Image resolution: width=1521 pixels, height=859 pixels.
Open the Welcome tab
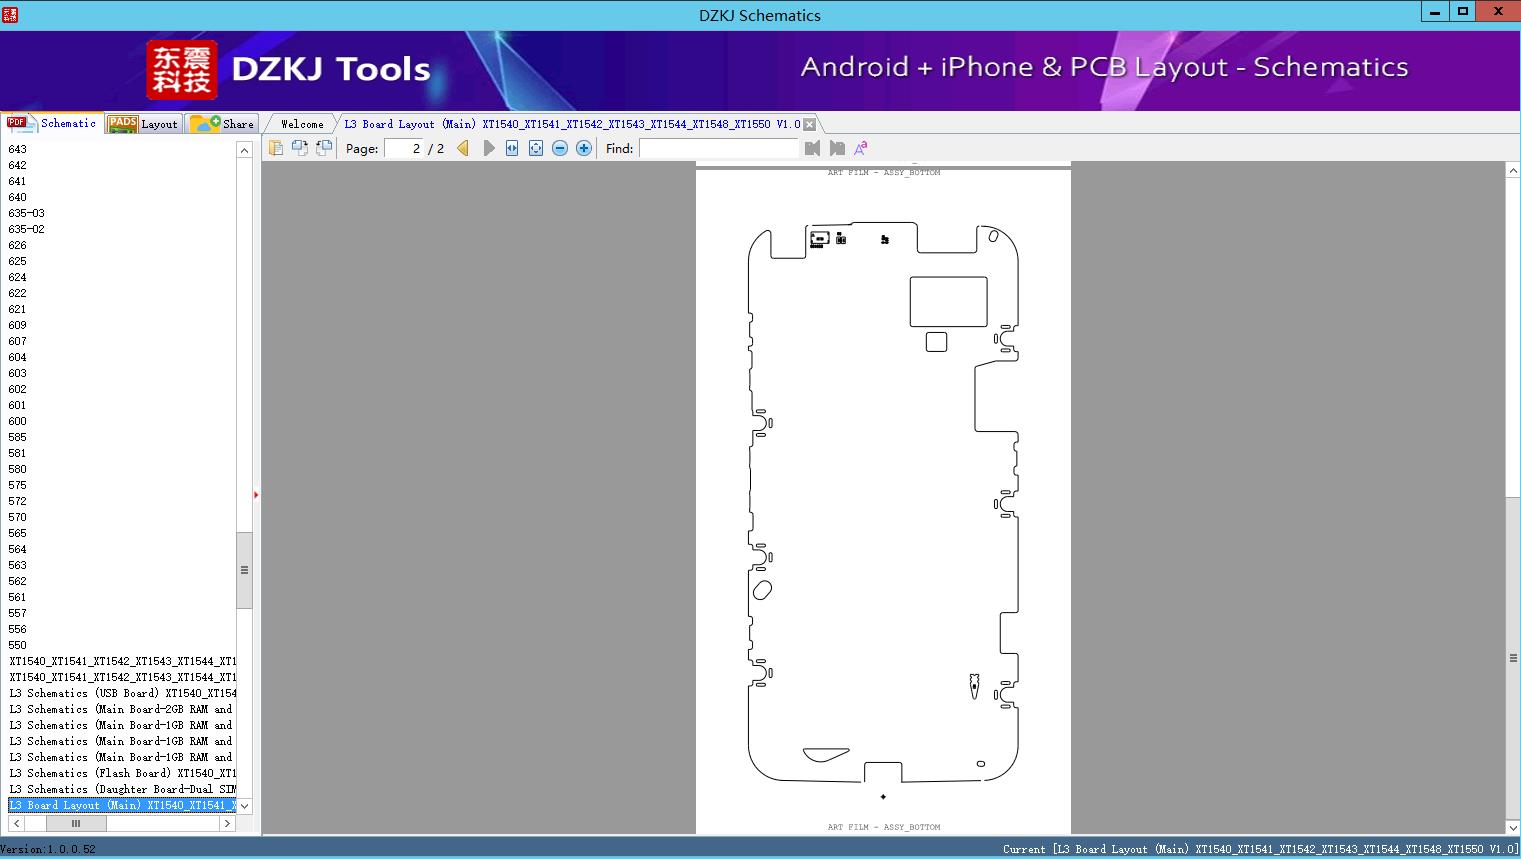pyautogui.click(x=299, y=123)
